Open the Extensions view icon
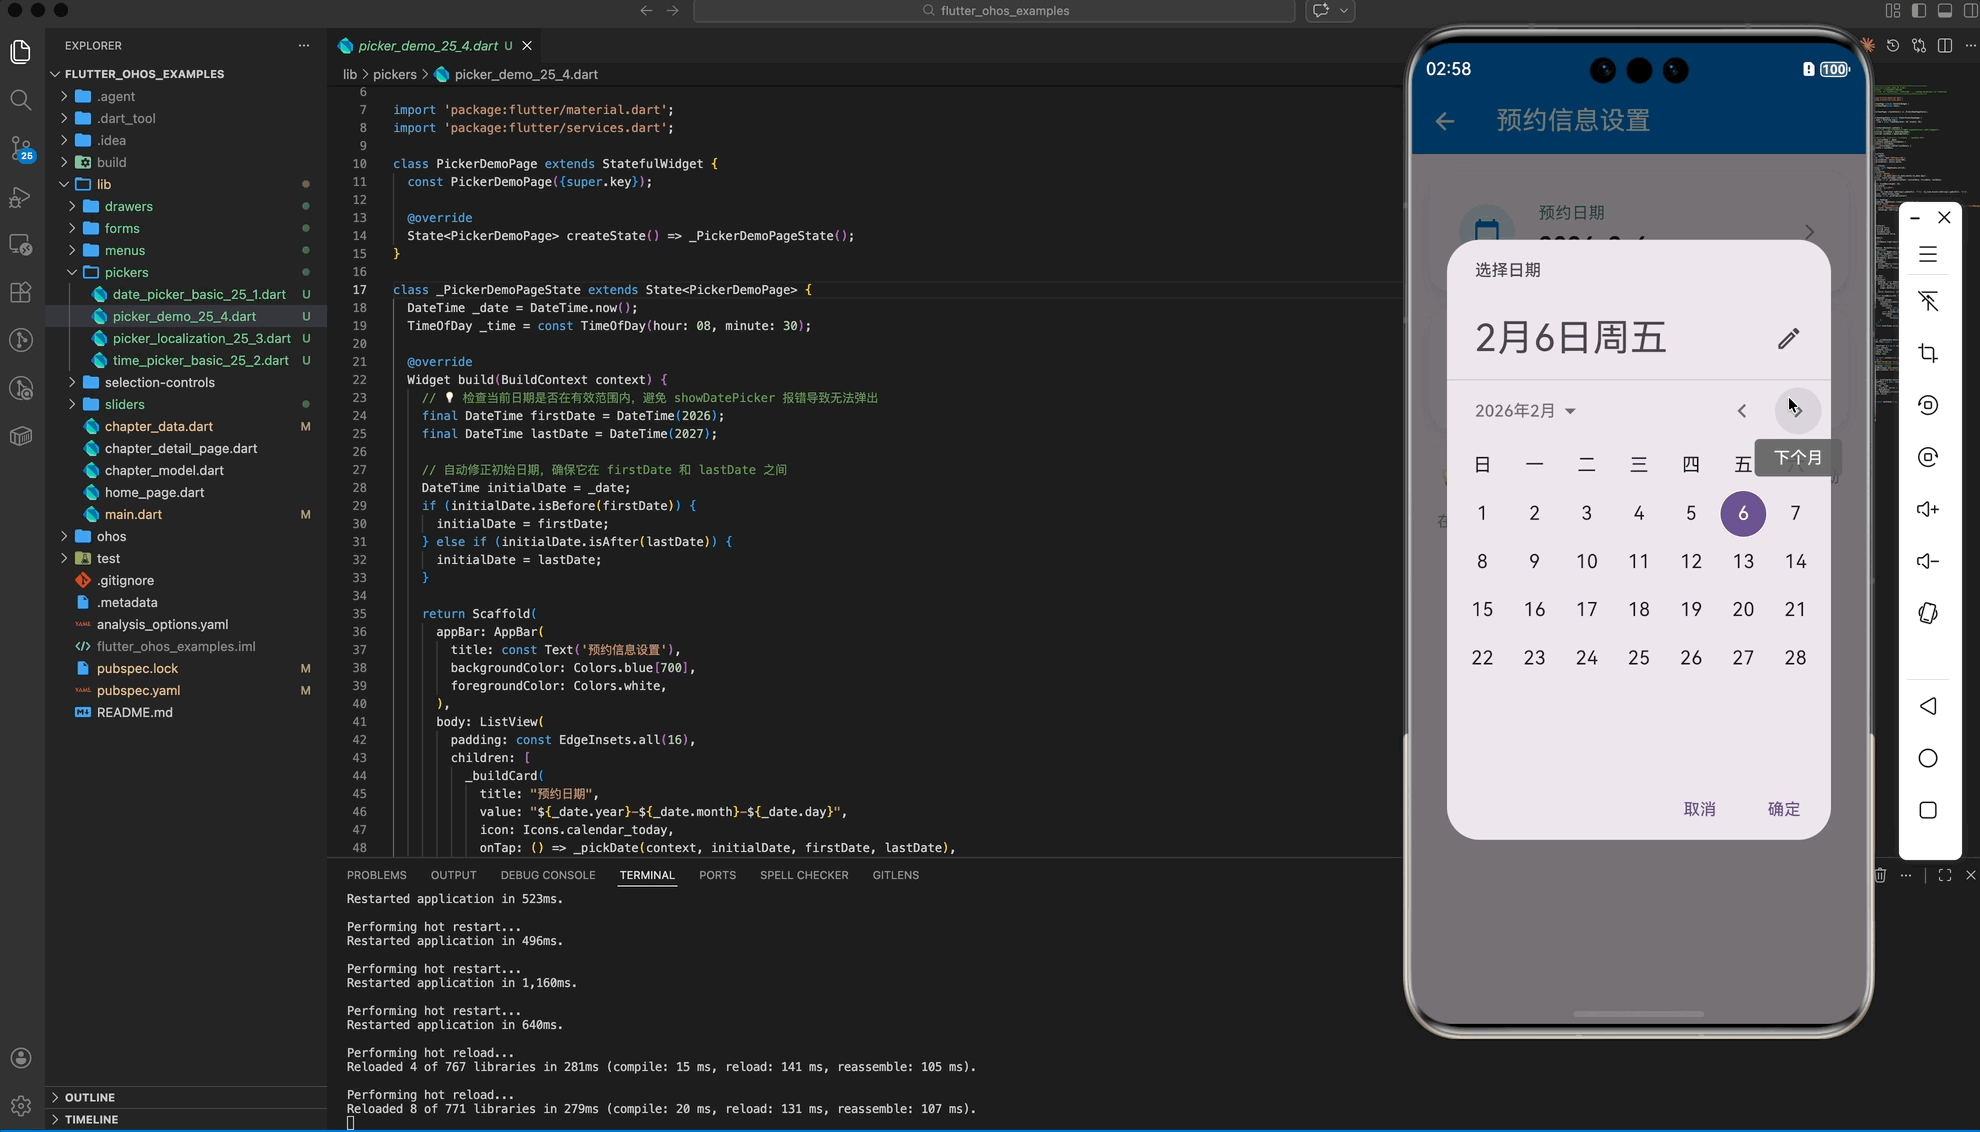This screenshot has width=1980, height=1132. click(x=21, y=292)
